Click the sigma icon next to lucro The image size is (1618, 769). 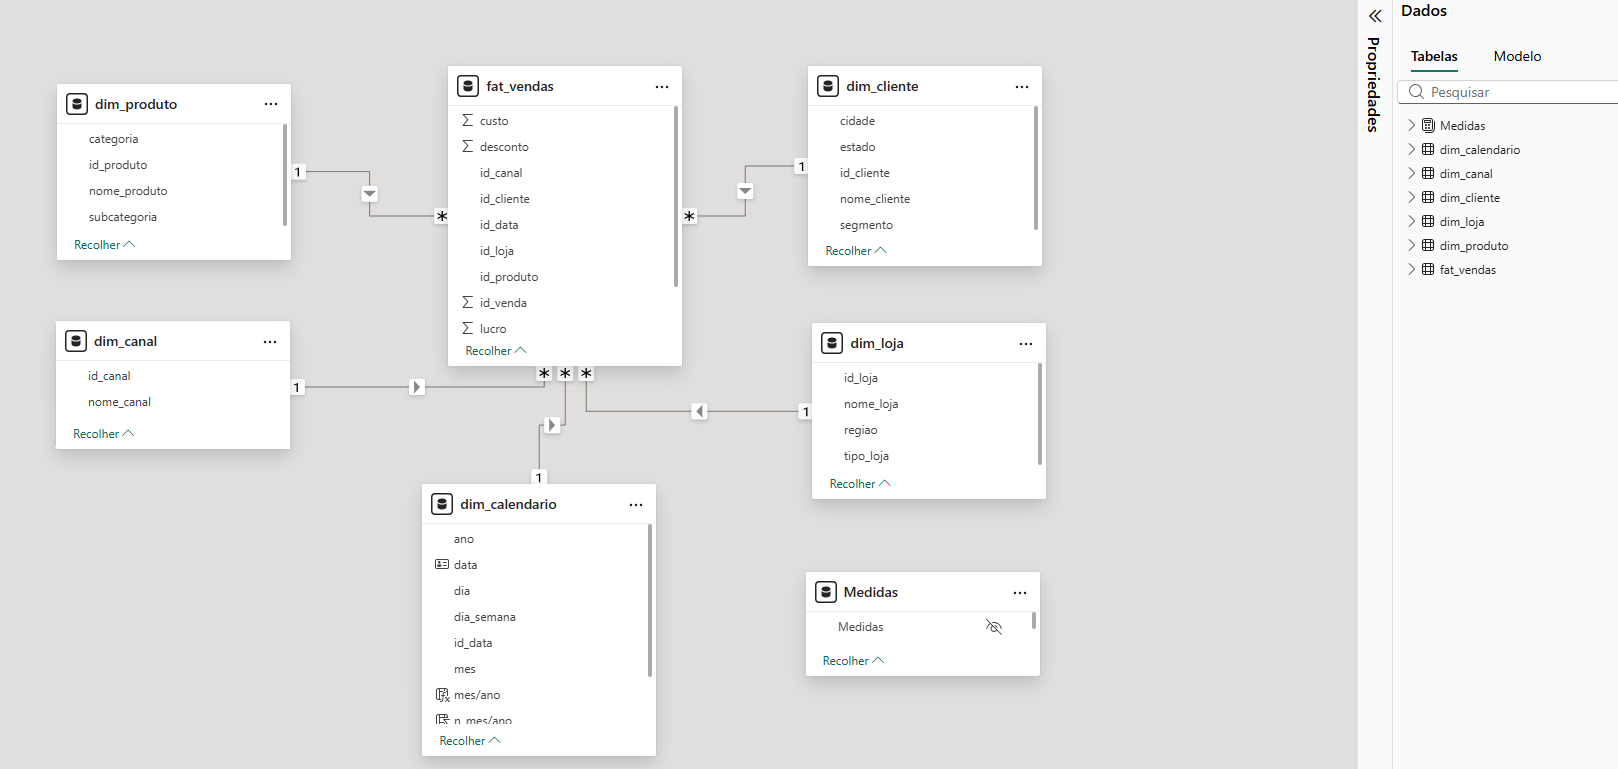point(468,328)
